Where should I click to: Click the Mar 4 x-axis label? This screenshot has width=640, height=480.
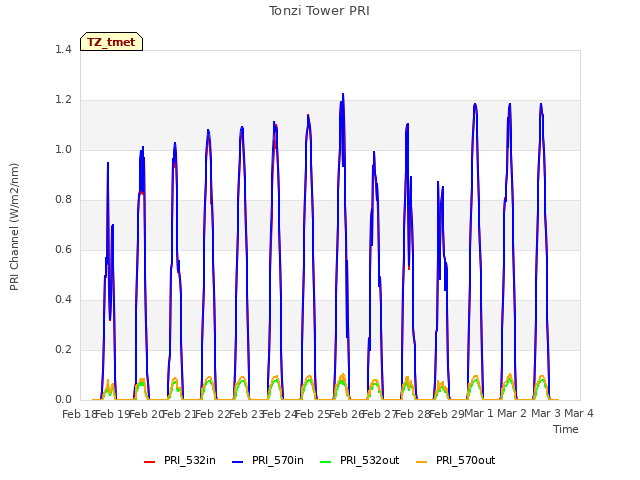point(579,413)
